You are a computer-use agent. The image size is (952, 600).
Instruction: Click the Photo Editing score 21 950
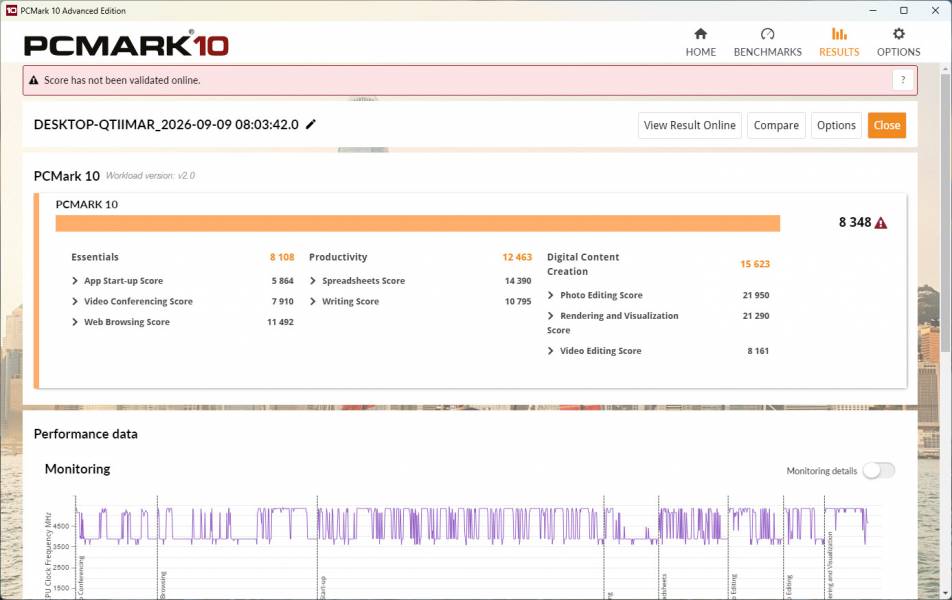(x=756, y=295)
